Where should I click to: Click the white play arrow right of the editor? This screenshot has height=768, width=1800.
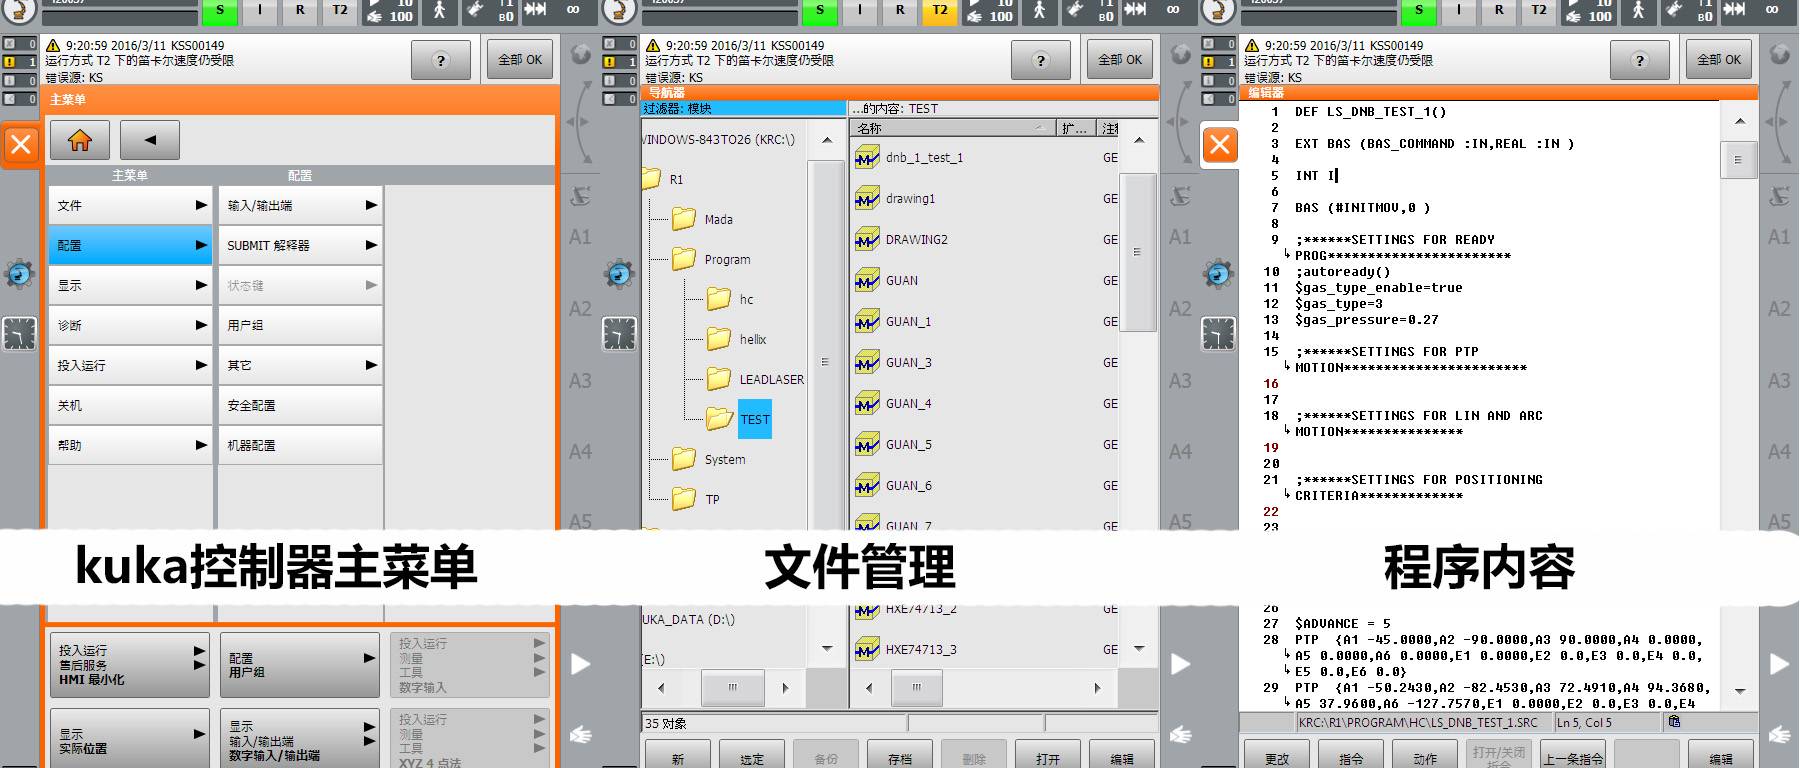coord(1779,663)
